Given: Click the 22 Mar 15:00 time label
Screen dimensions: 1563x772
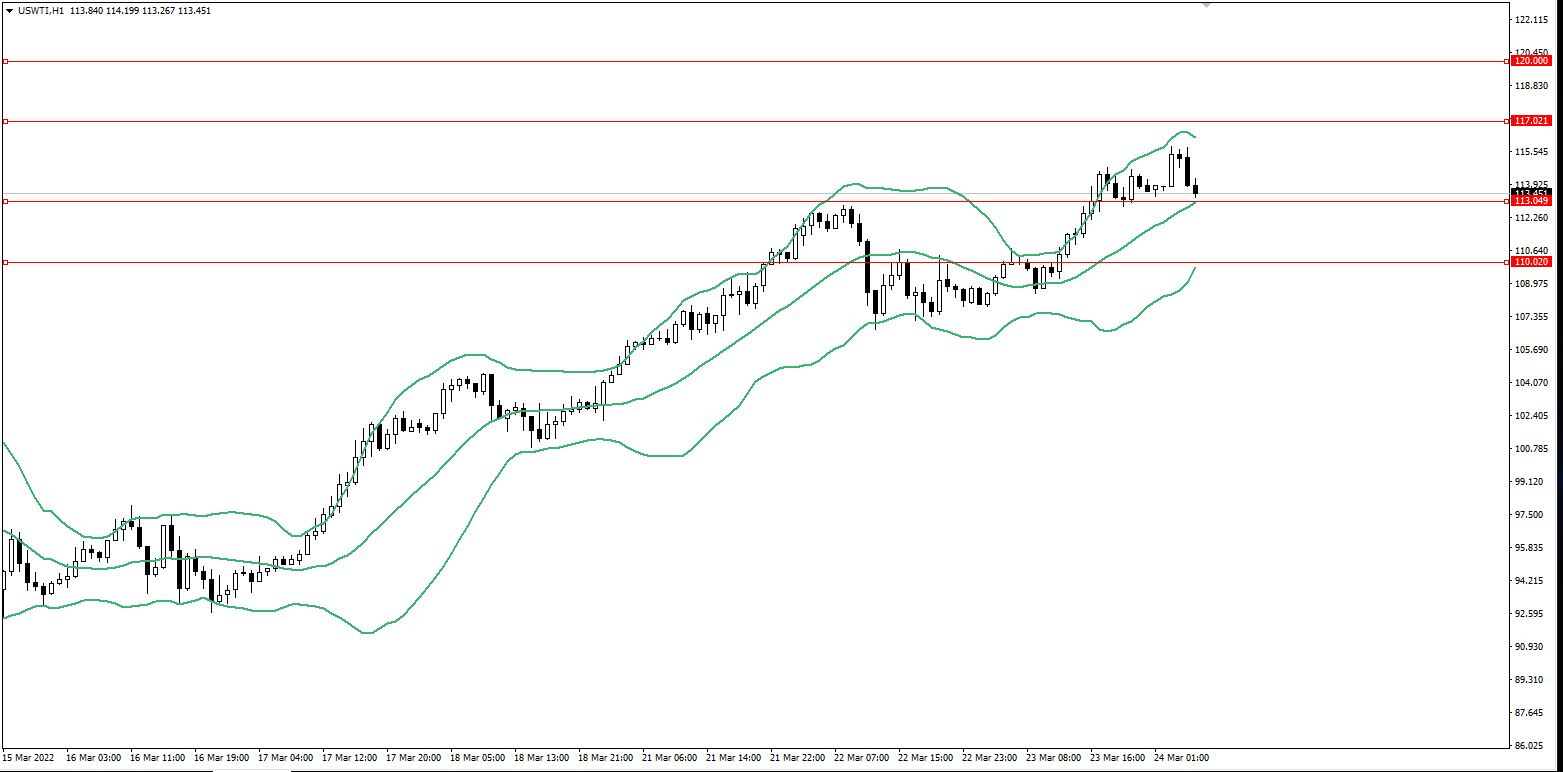Looking at the screenshot, I should 925,758.
